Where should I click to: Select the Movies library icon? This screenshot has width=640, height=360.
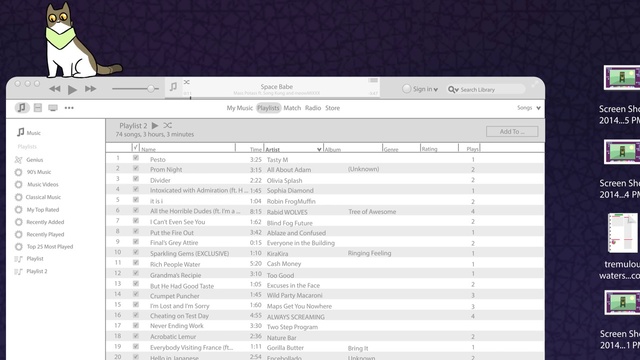pyautogui.click(x=38, y=108)
